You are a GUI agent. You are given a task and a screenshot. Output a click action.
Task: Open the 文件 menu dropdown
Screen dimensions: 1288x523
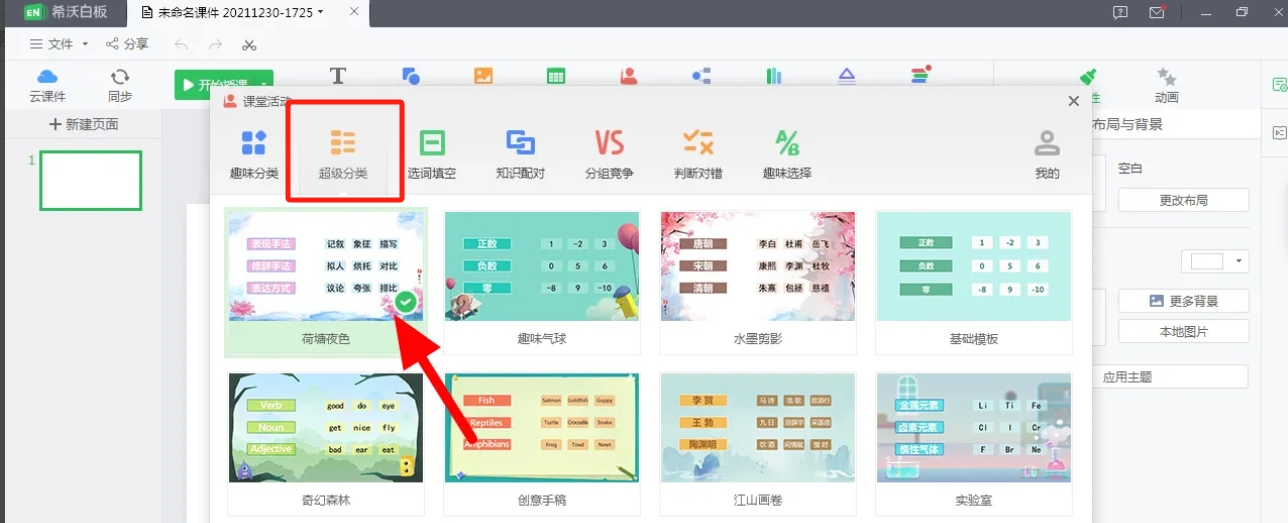tap(59, 44)
